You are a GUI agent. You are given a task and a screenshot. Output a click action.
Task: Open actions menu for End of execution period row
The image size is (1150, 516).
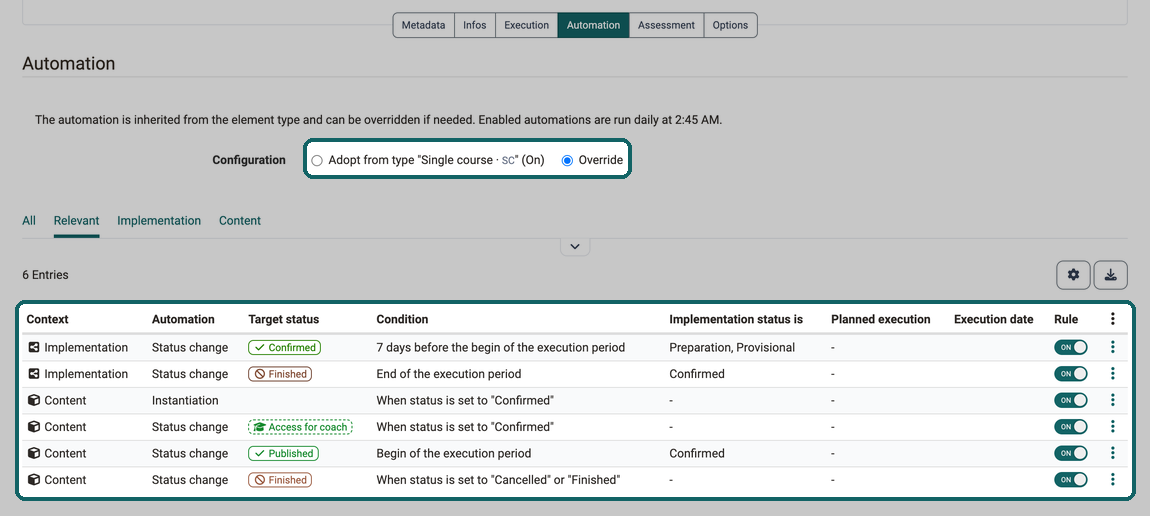[x=1113, y=374]
